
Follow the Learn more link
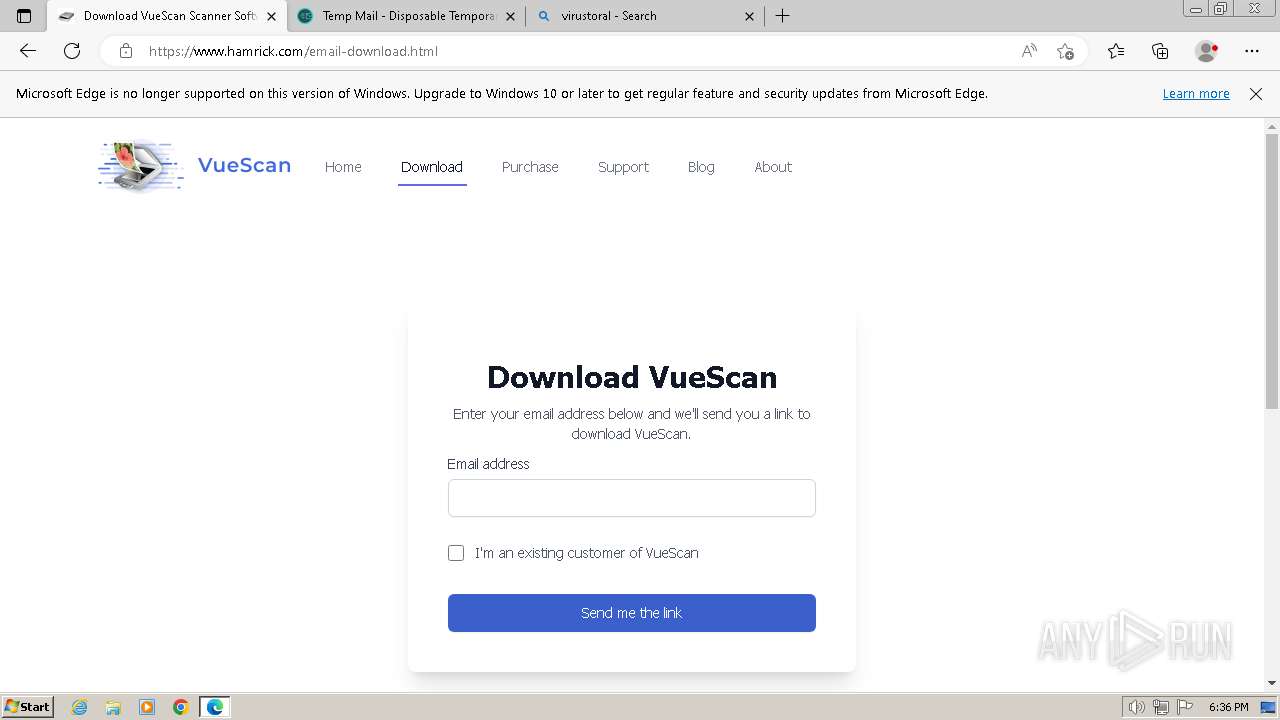coord(1196,93)
